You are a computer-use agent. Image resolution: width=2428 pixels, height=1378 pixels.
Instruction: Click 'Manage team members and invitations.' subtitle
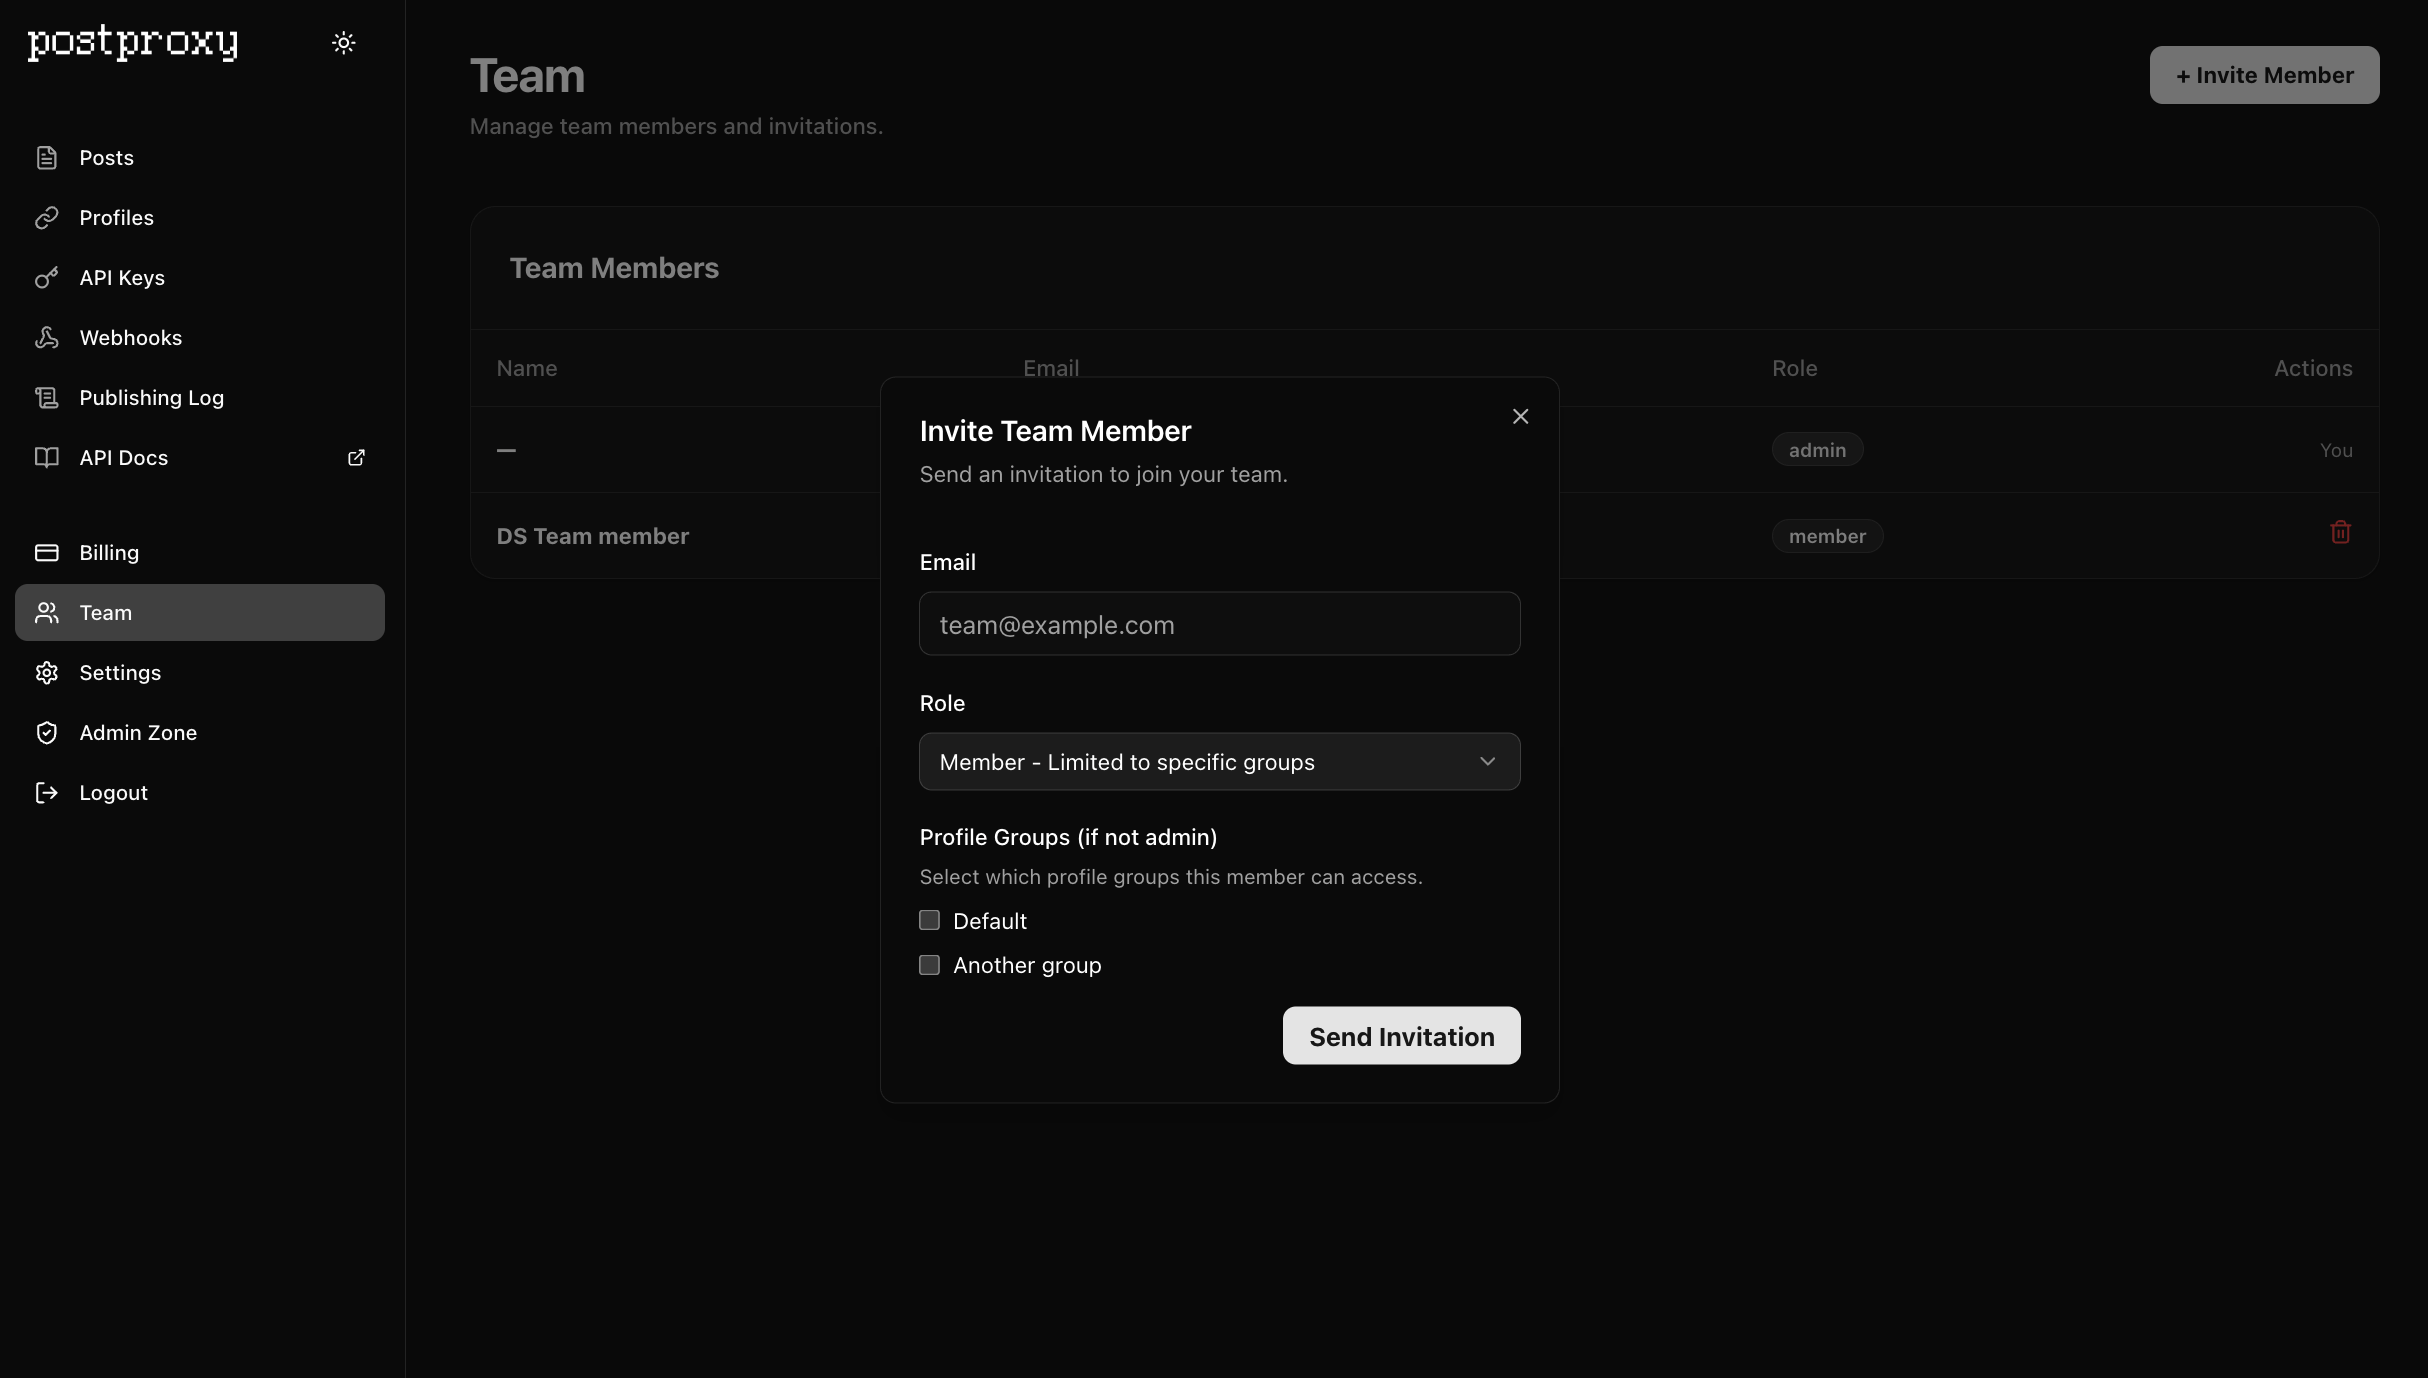click(x=676, y=126)
